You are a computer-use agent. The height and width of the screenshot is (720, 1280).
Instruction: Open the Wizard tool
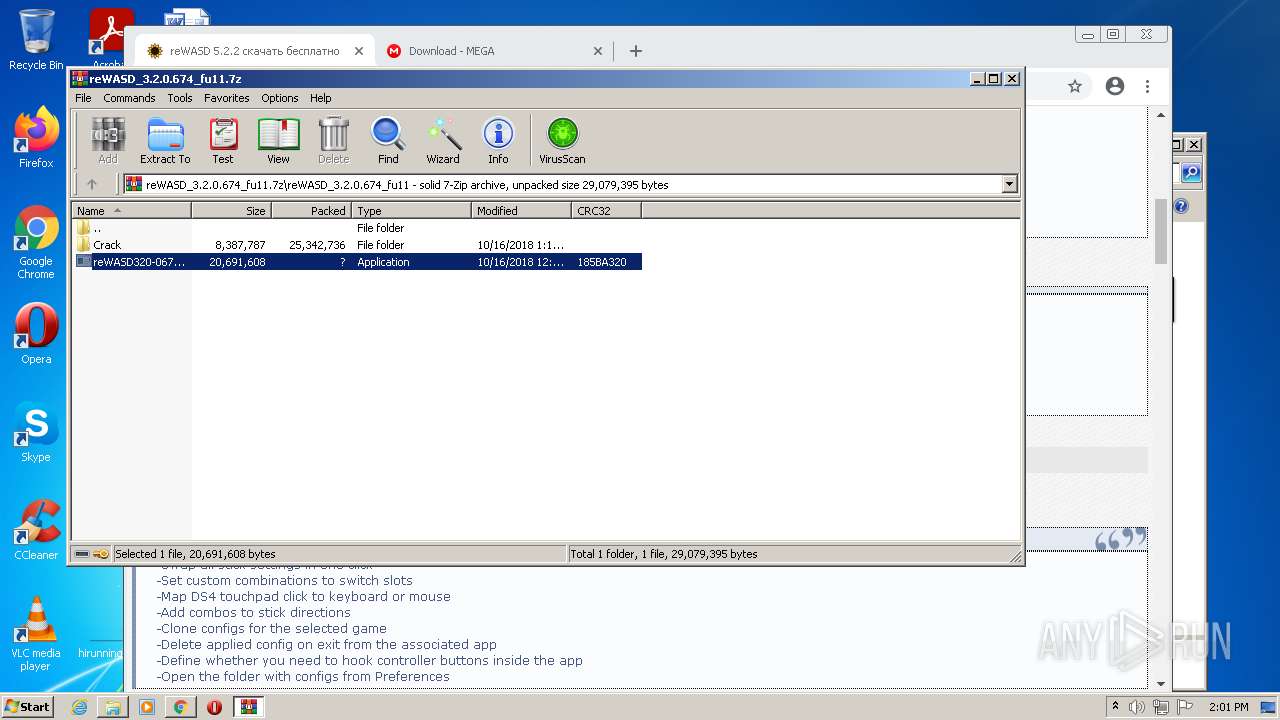click(x=443, y=140)
